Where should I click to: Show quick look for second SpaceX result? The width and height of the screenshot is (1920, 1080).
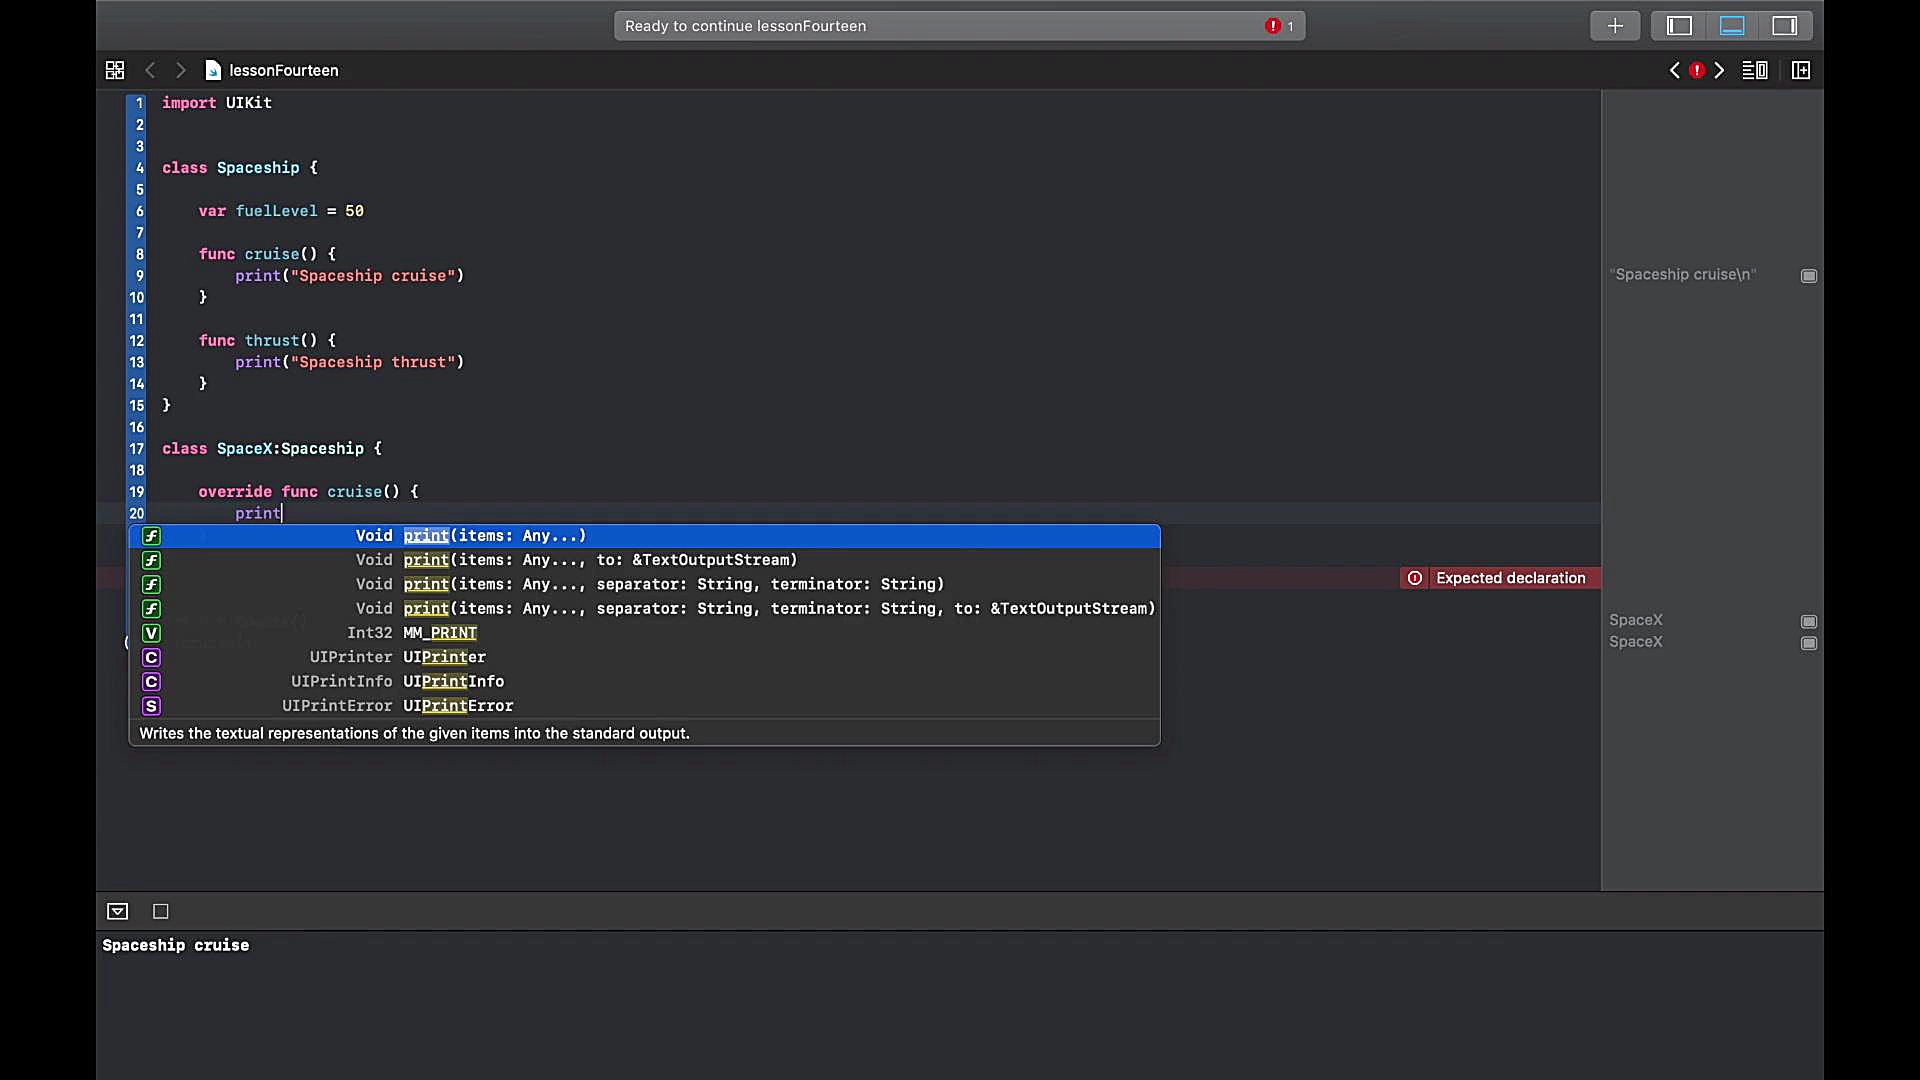(1809, 643)
